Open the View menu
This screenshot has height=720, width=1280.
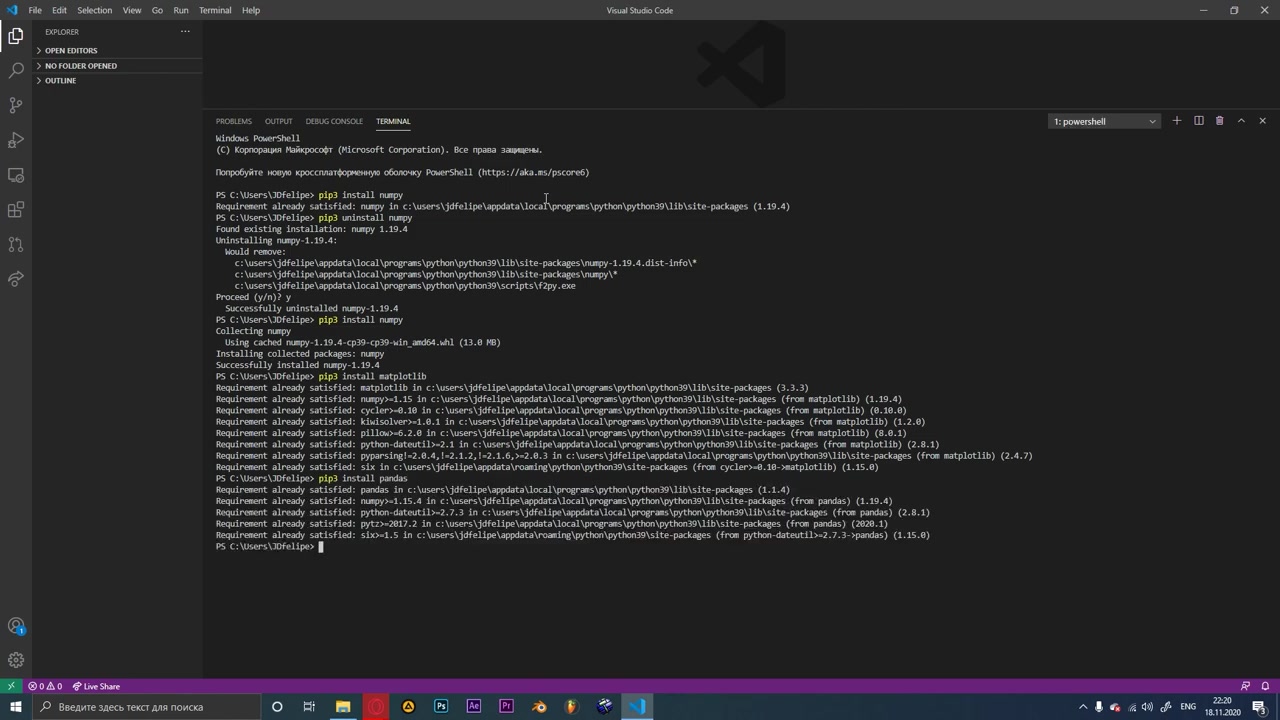[x=131, y=10]
